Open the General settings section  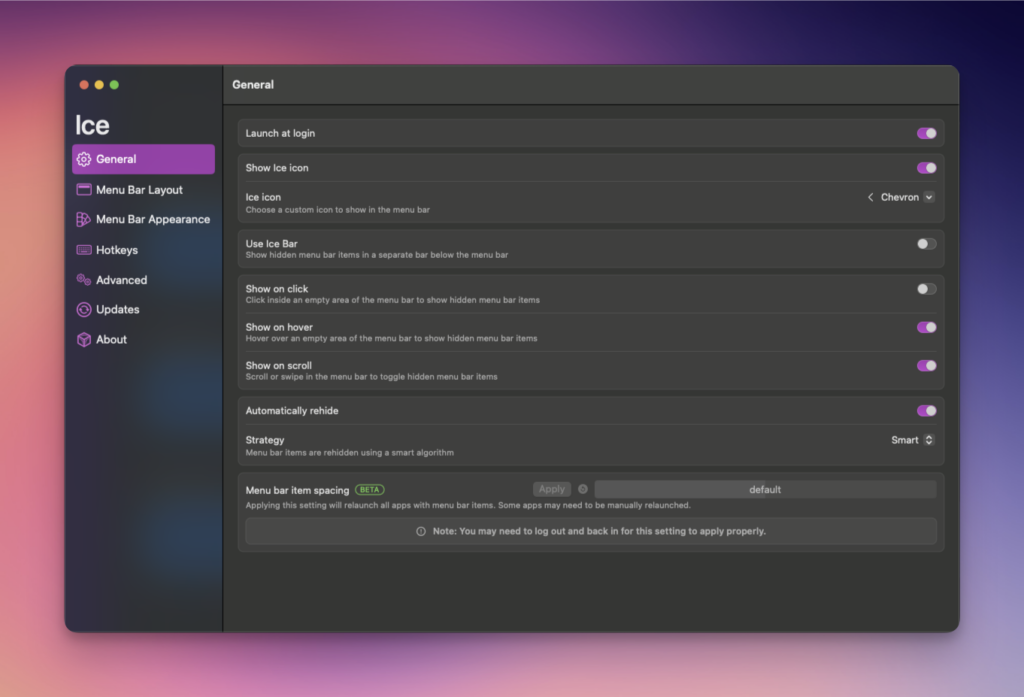coord(143,159)
